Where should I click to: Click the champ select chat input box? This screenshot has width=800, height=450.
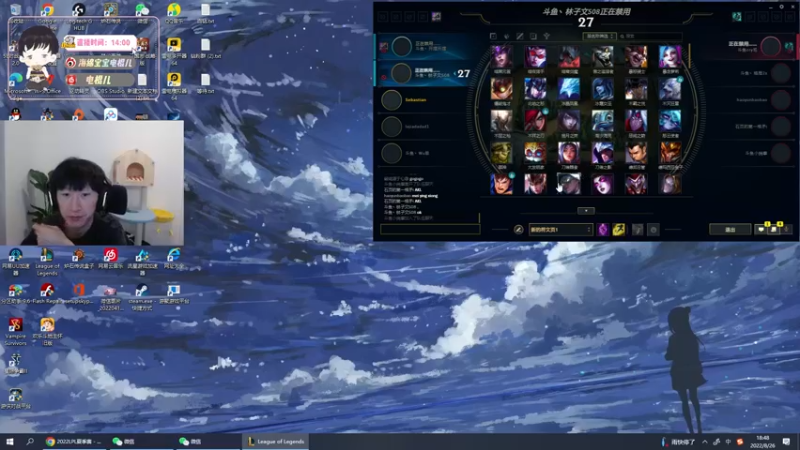430,230
